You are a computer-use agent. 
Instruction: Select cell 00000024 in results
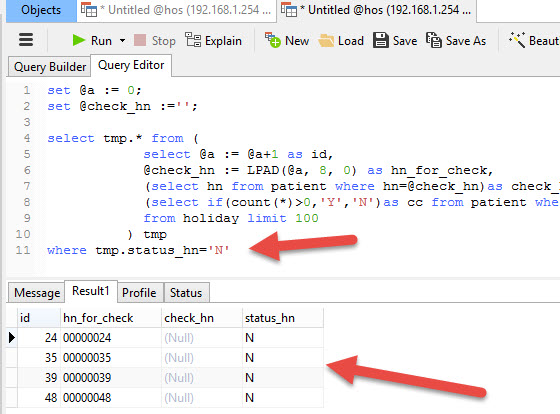111,338
